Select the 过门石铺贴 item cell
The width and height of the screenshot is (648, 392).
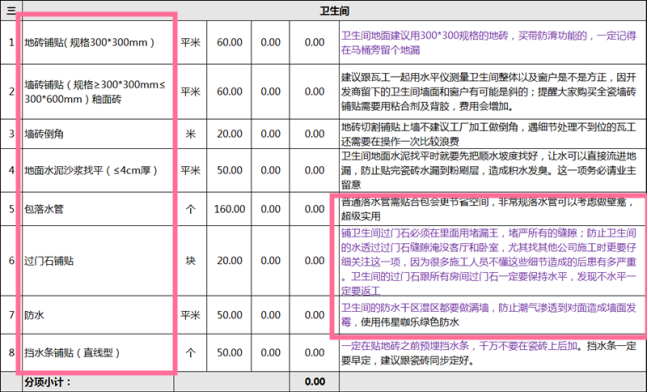98,261
